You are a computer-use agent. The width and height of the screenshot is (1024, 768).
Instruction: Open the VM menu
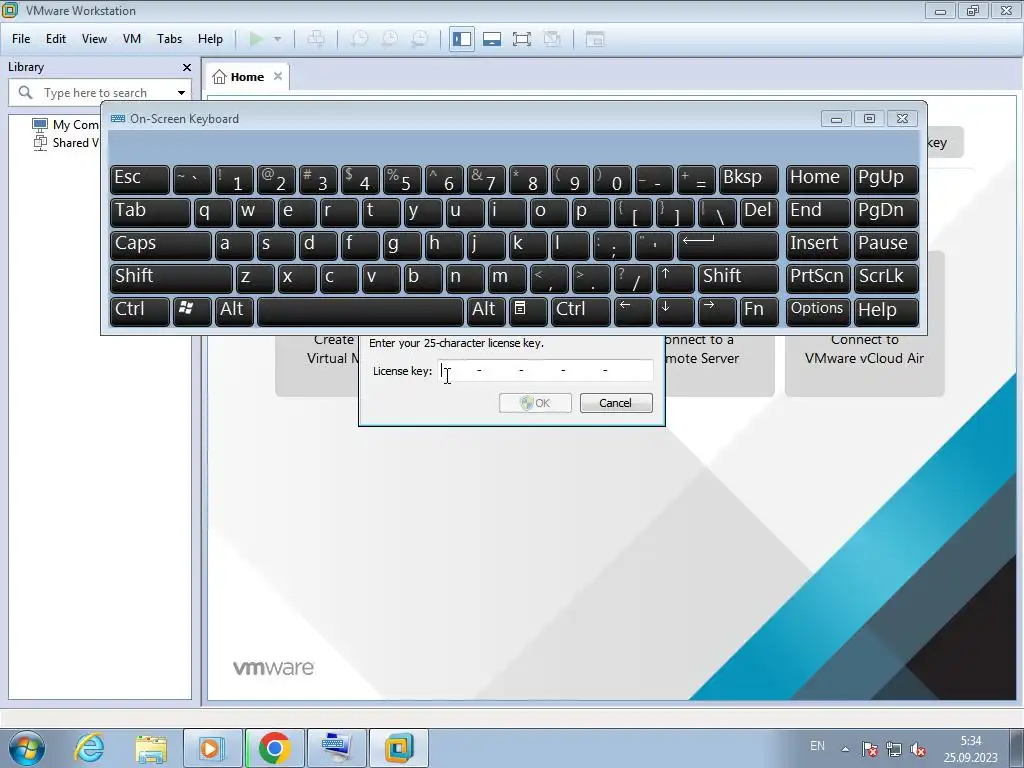click(132, 39)
